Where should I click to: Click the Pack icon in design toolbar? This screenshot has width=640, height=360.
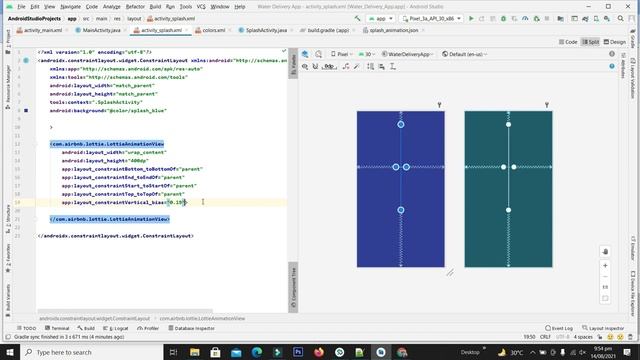pyautogui.click(x=370, y=66)
